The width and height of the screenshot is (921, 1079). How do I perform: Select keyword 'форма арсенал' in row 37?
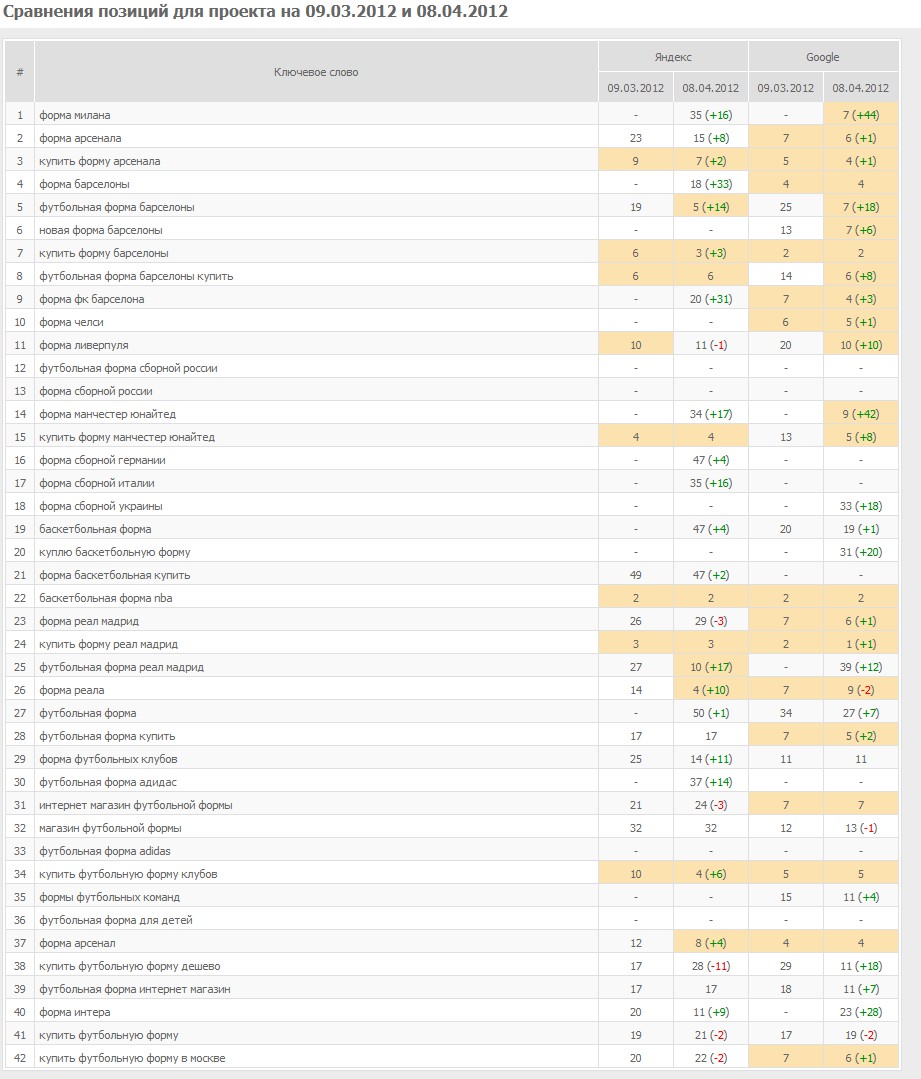[x=77, y=943]
